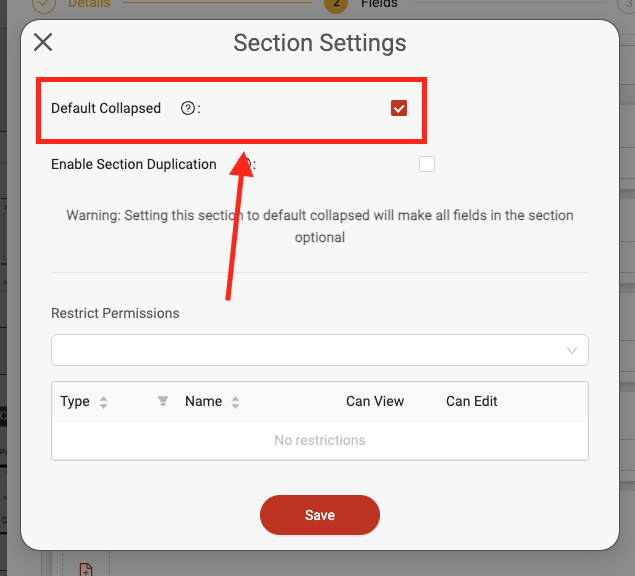
Task: Click the Type column header label
Action: pyautogui.click(x=75, y=401)
